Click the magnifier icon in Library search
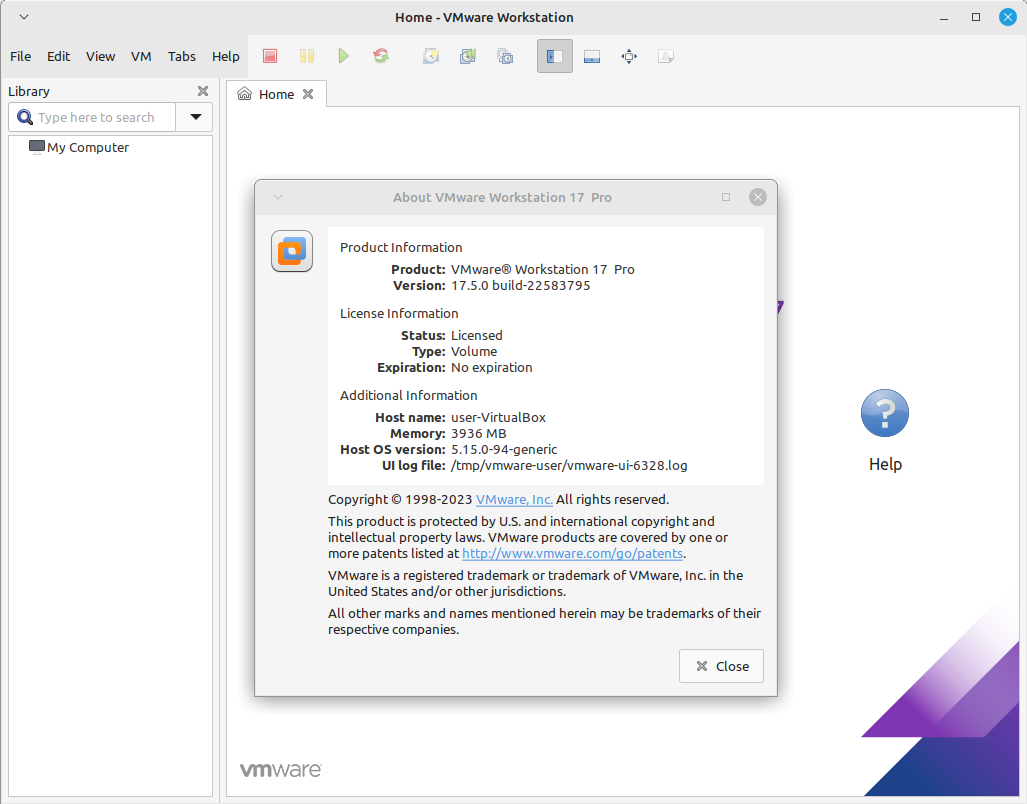This screenshot has height=804, width=1027. pos(24,117)
